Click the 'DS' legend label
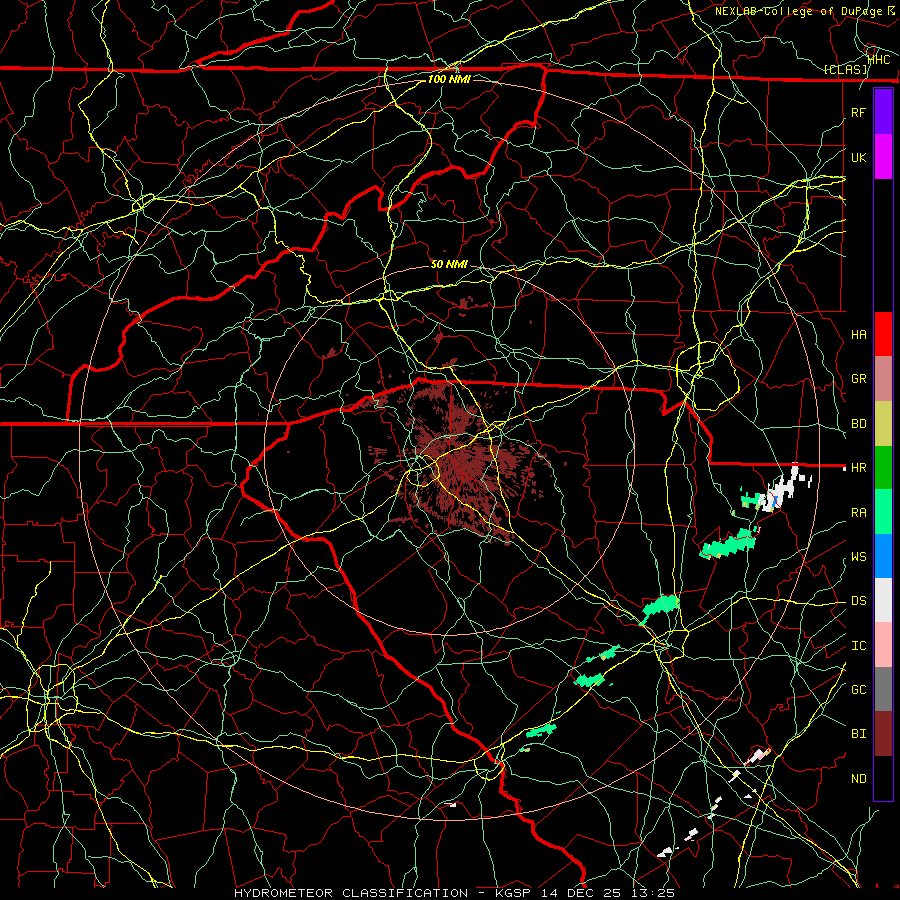 (x=858, y=601)
